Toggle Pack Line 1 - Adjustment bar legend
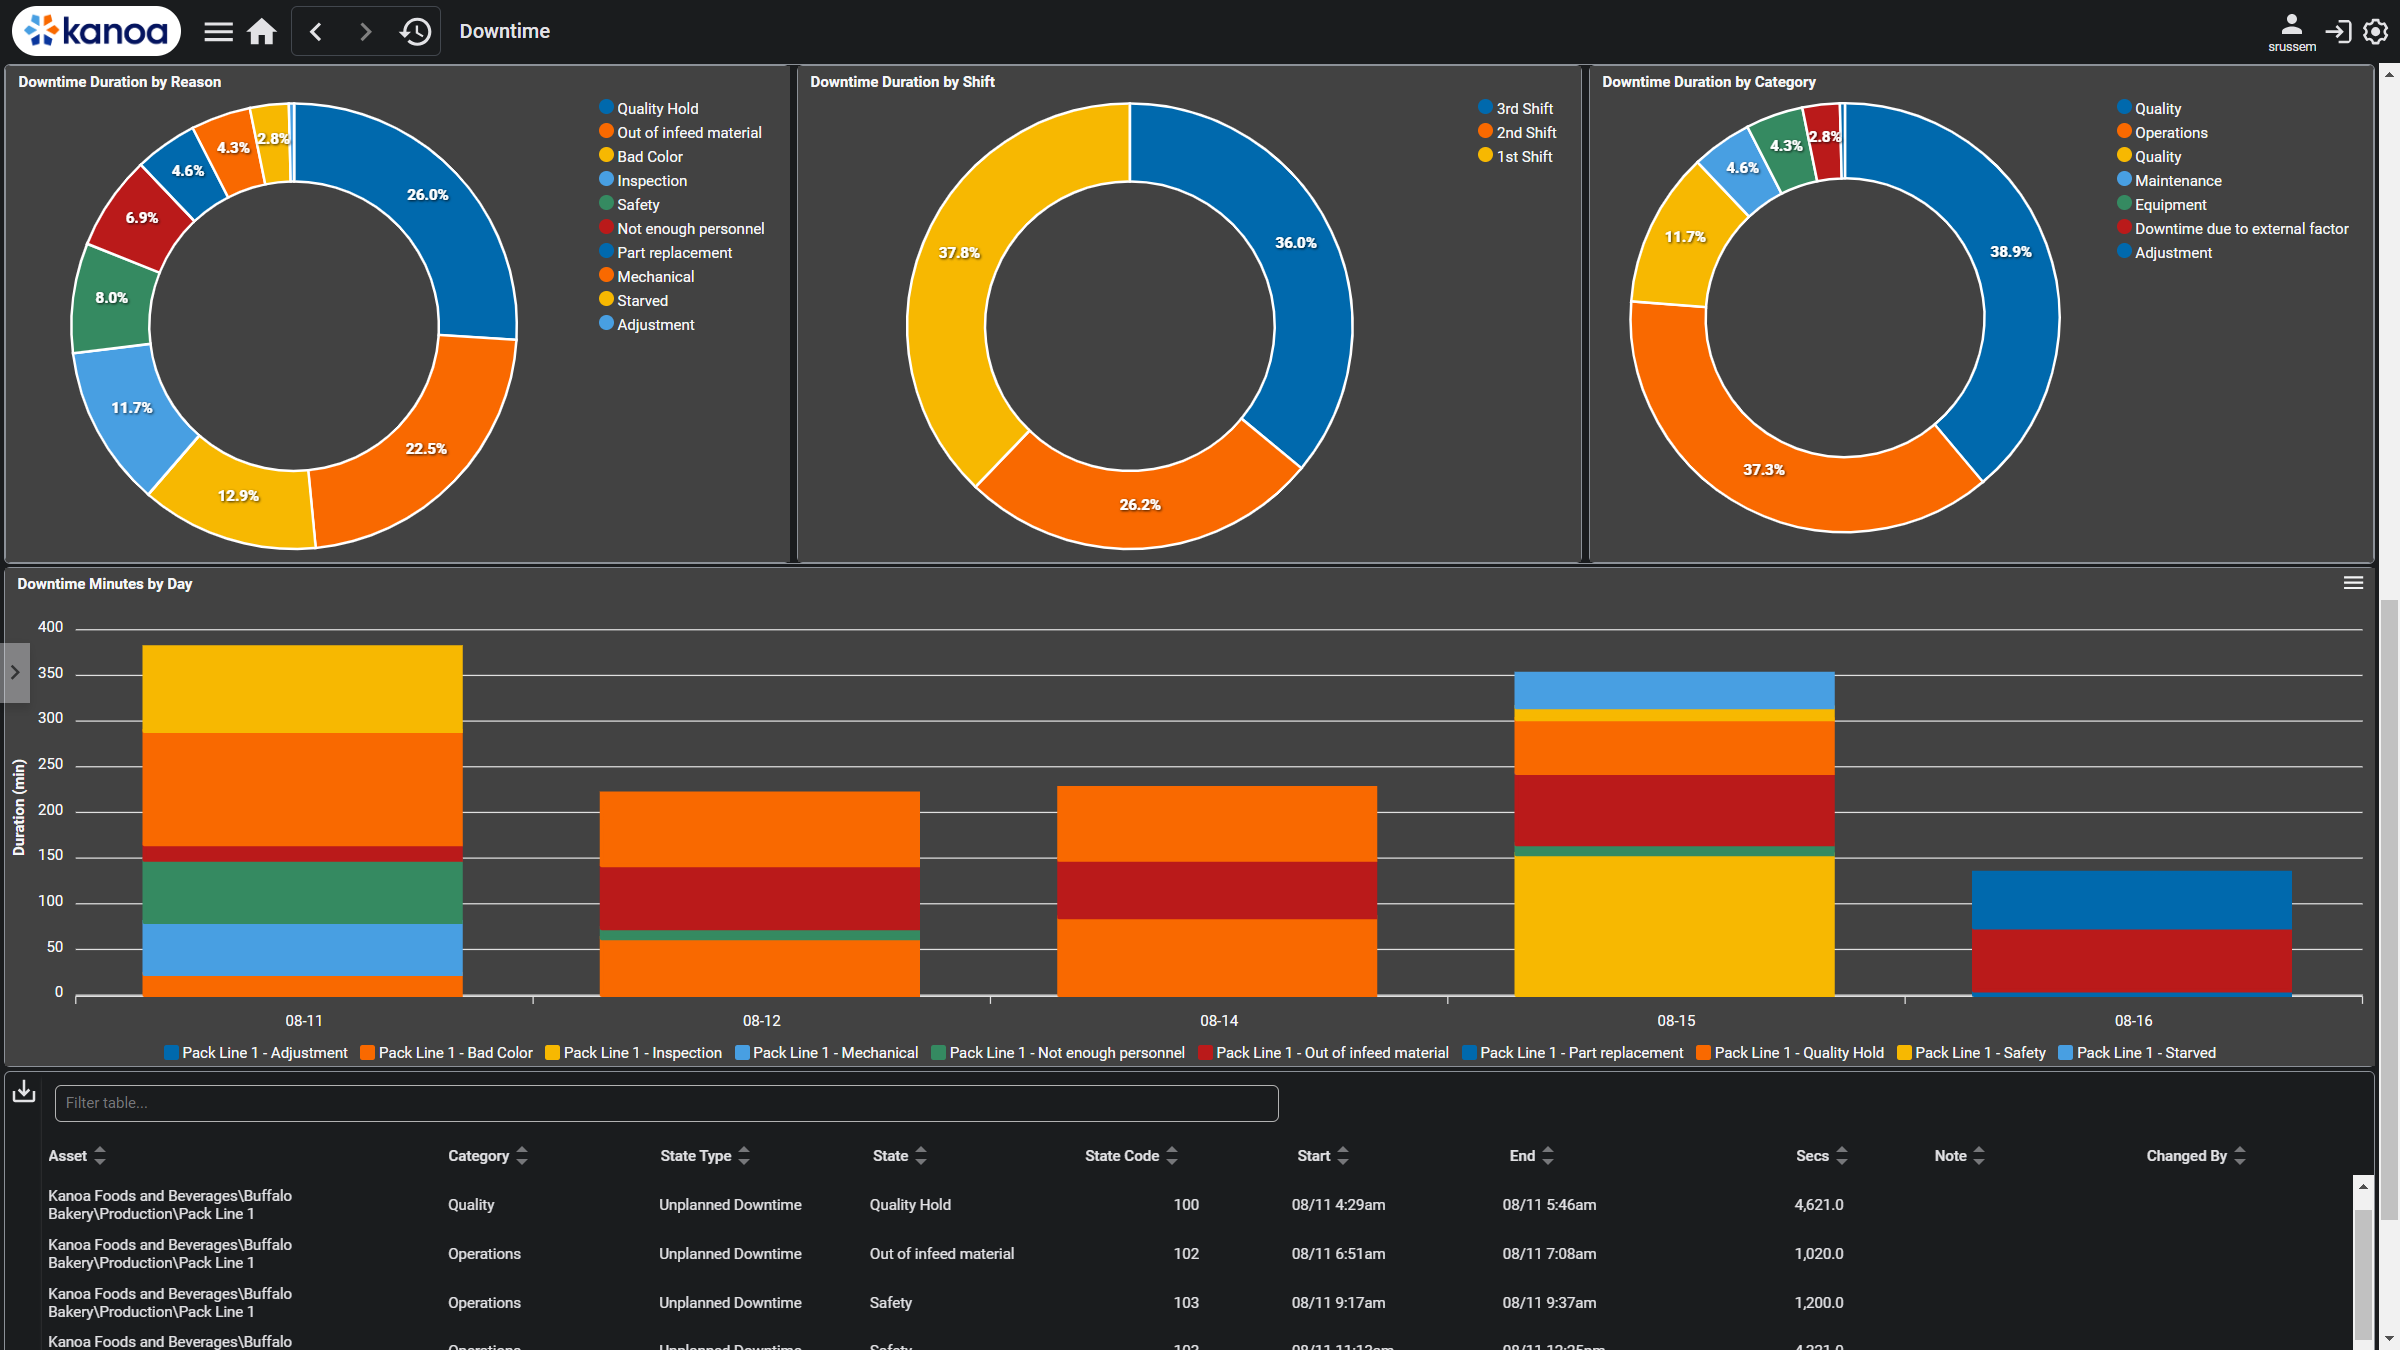Image resolution: width=2400 pixels, height=1350 pixels. [x=256, y=1052]
